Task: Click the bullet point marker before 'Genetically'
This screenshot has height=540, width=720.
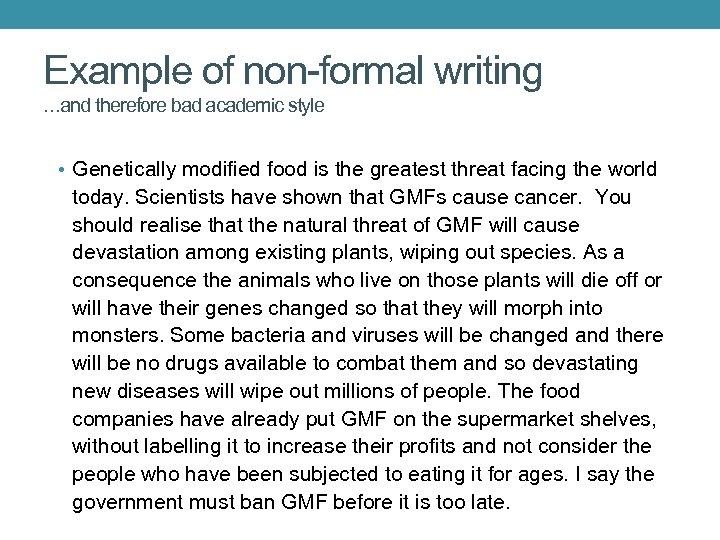Action: point(62,170)
